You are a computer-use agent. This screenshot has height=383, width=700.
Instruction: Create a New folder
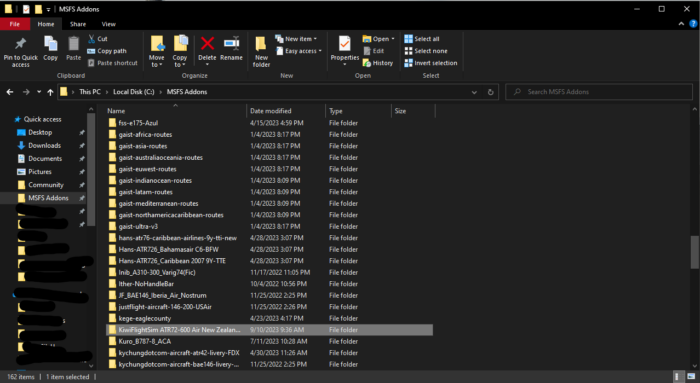261,51
